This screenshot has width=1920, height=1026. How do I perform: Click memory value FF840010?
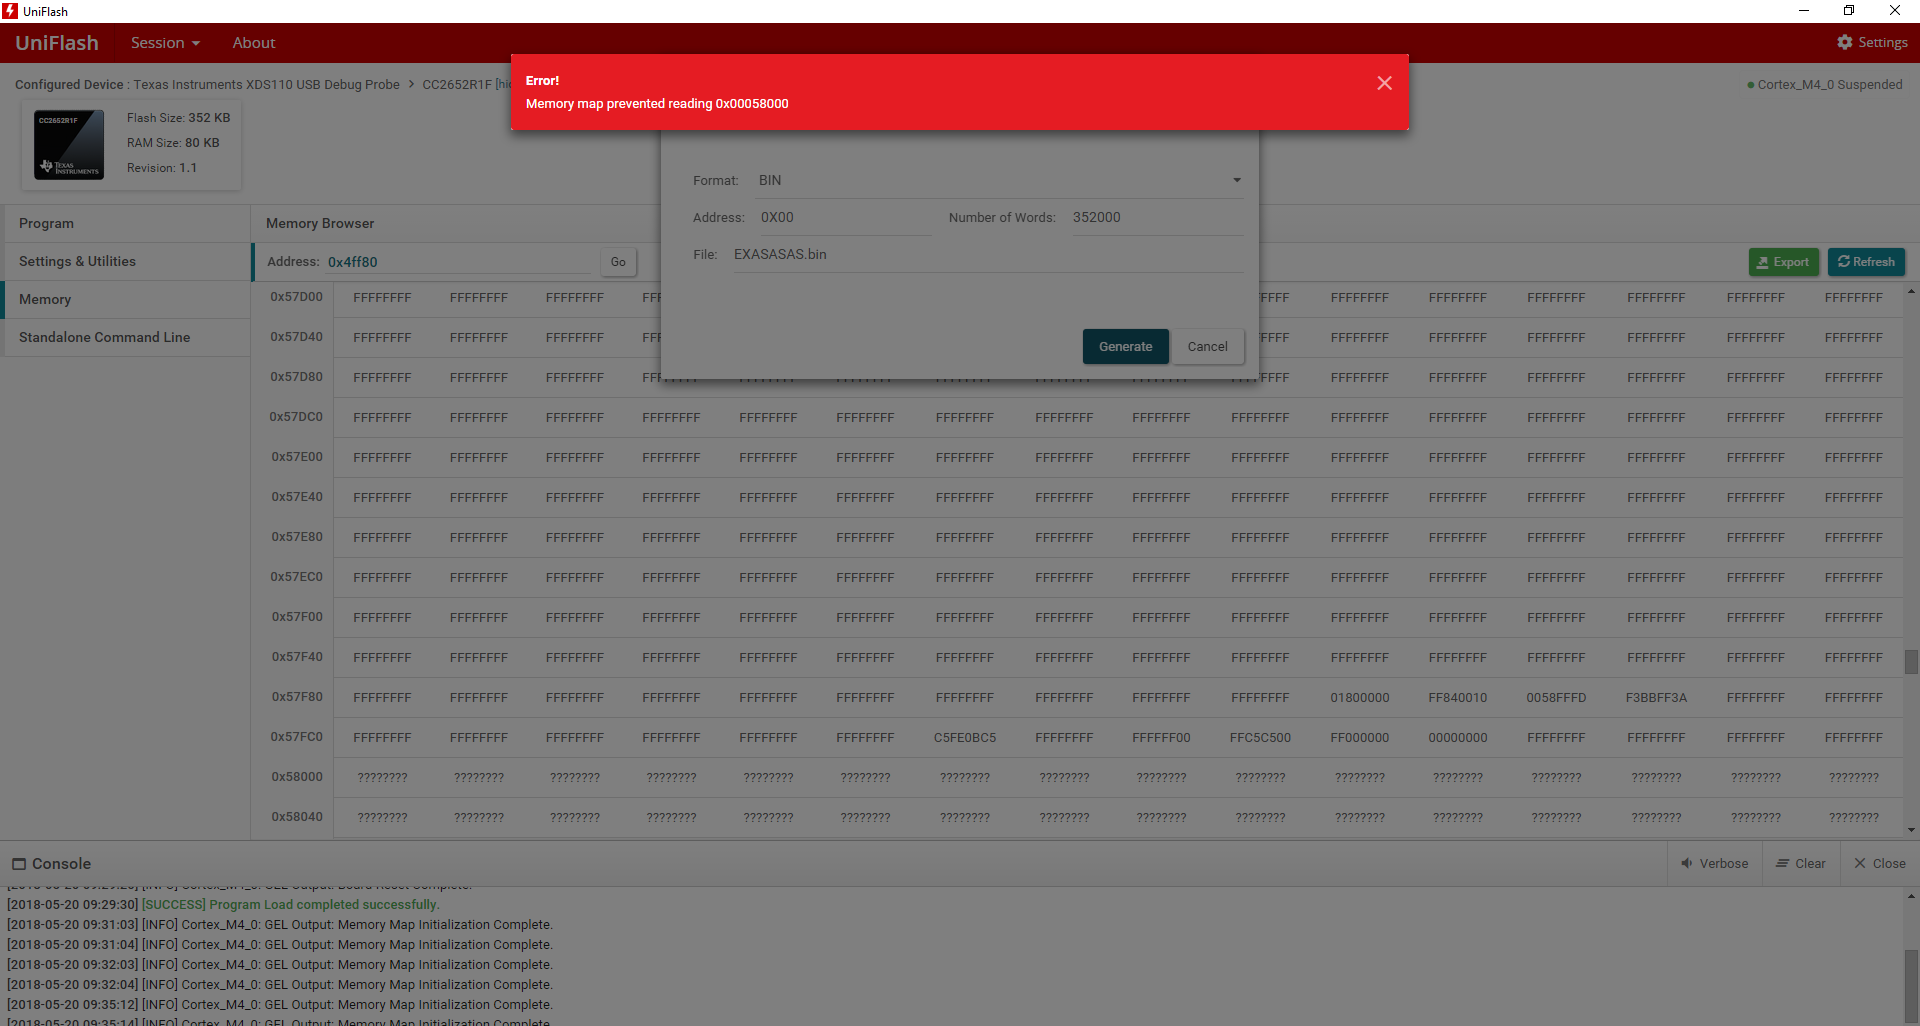pyautogui.click(x=1457, y=697)
